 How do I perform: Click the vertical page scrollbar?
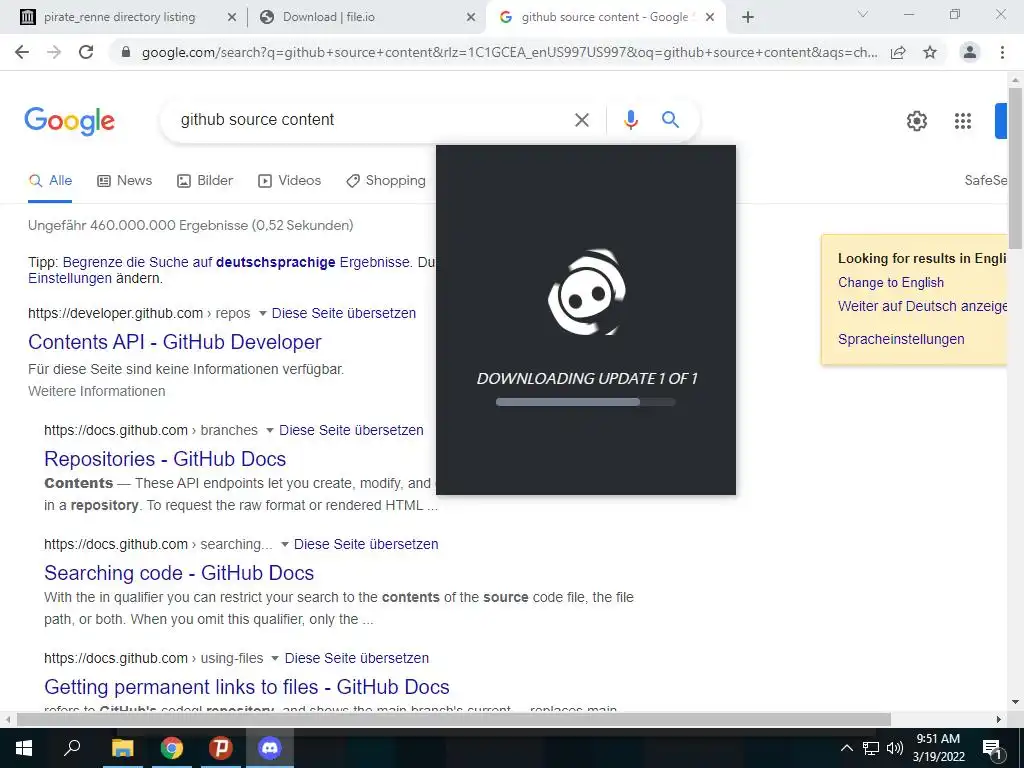pos(1016,167)
